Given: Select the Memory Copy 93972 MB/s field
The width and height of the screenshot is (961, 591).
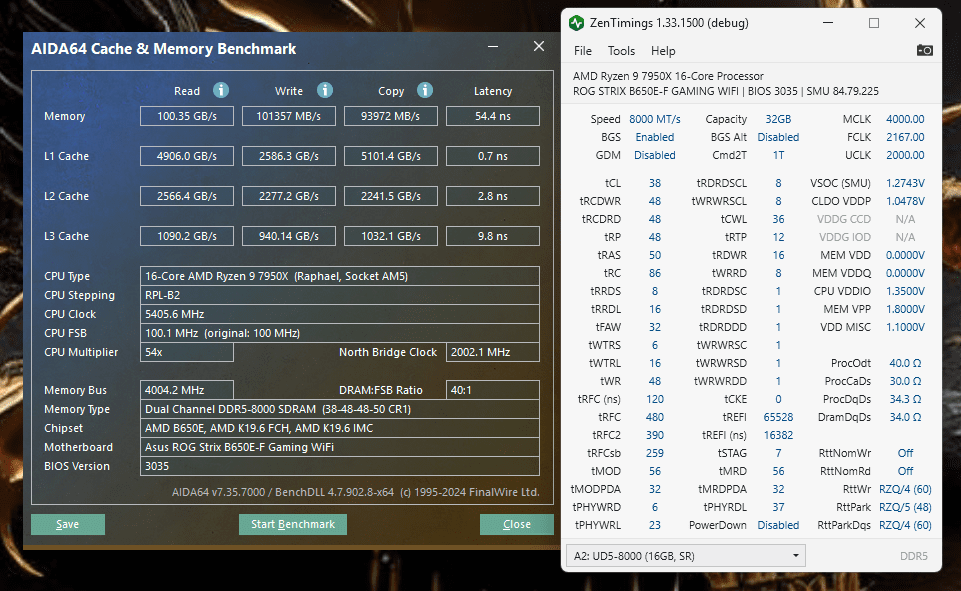Looking at the screenshot, I should click(x=390, y=116).
